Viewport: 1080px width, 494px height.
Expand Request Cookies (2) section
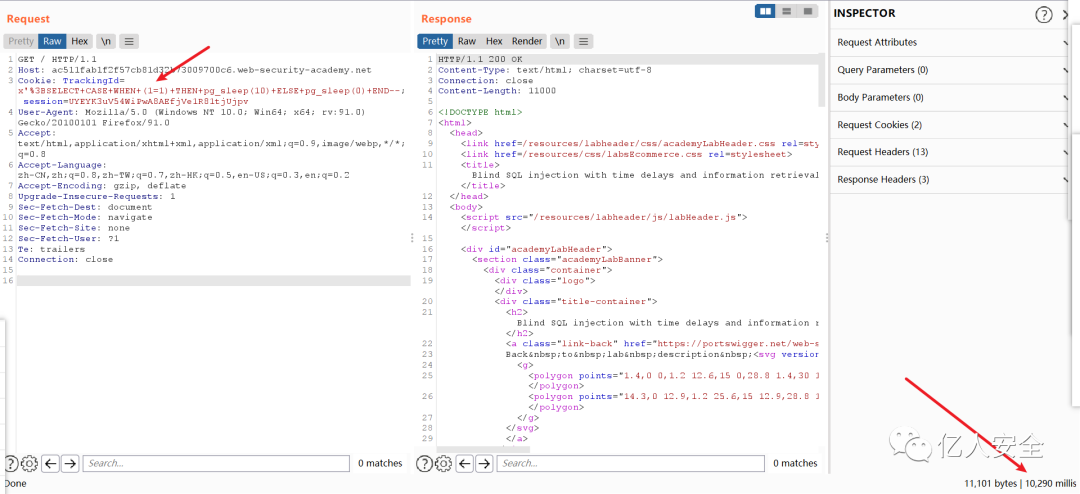tap(951, 125)
